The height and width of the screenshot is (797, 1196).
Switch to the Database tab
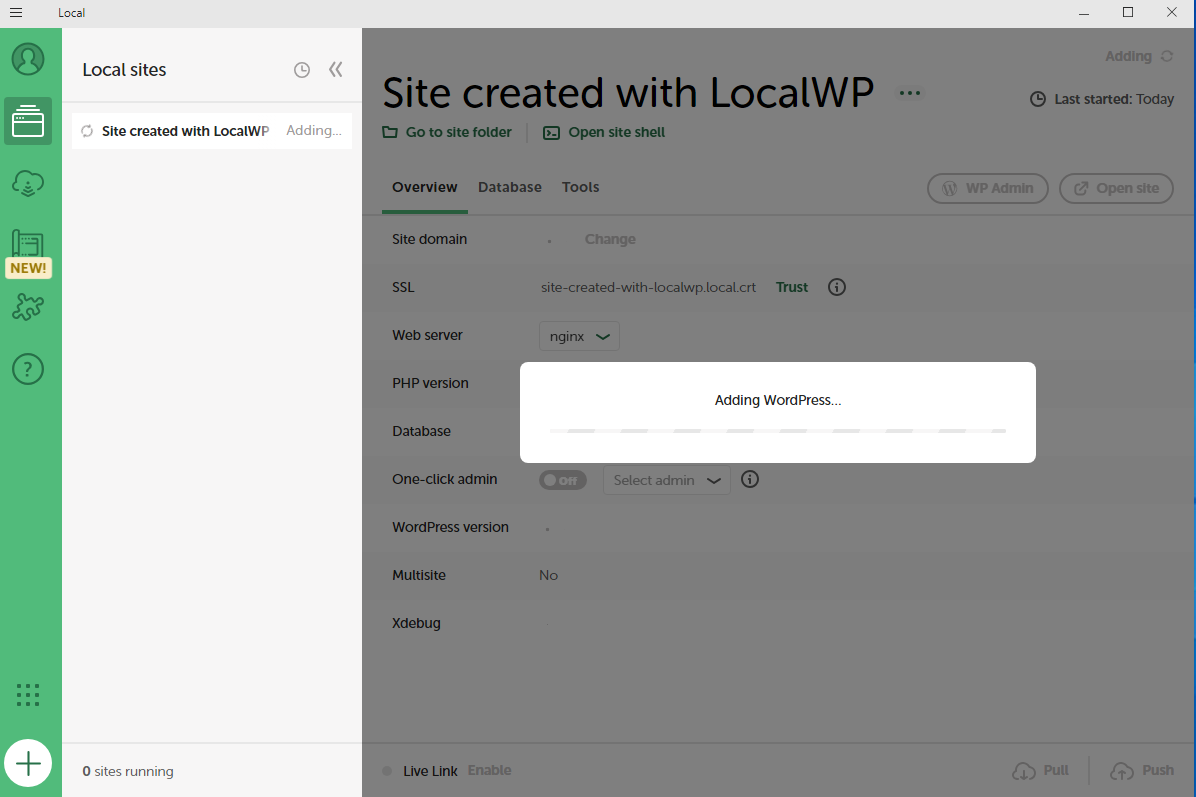point(510,187)
